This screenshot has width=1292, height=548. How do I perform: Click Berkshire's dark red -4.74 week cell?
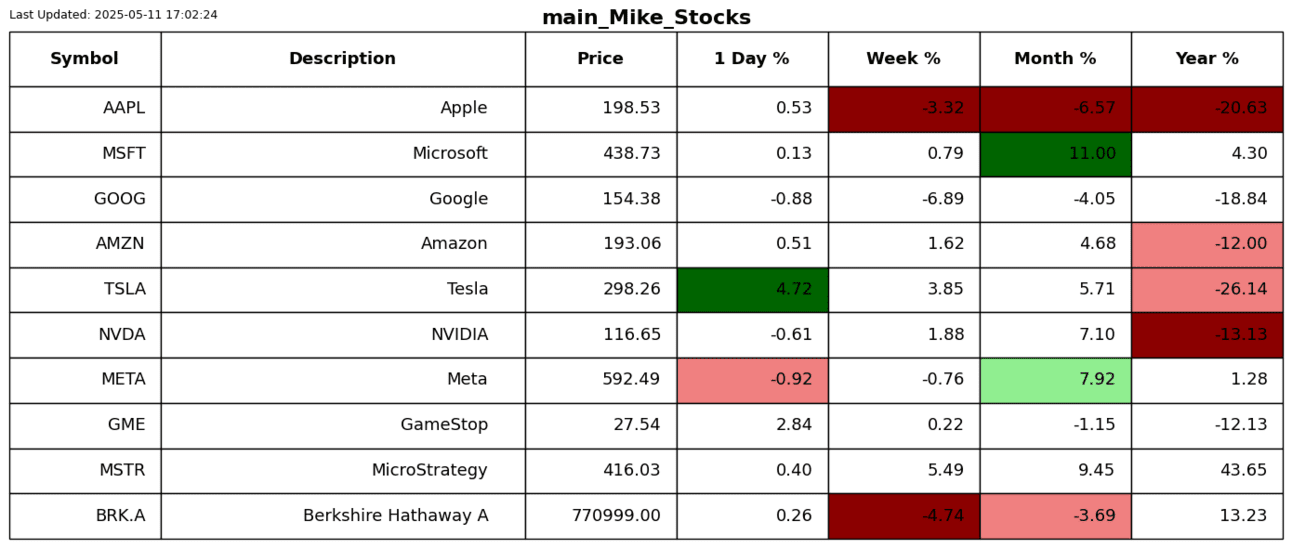pos(903,516)
